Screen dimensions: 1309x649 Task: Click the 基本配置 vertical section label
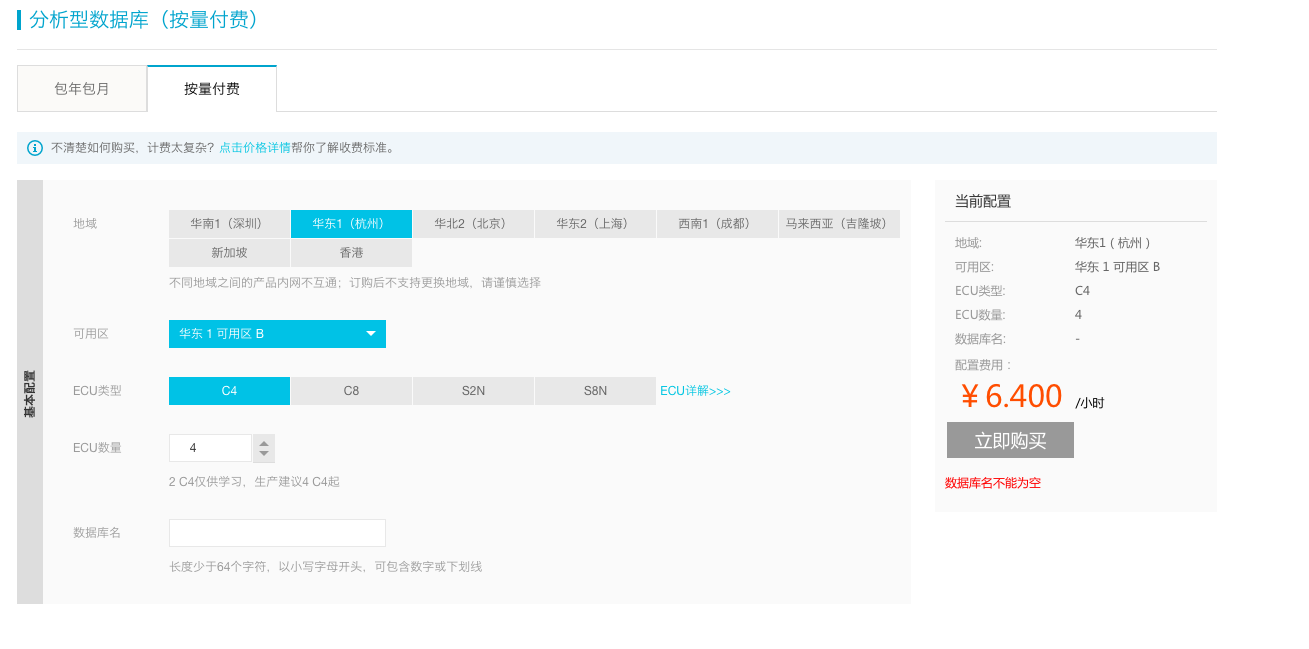30,393
